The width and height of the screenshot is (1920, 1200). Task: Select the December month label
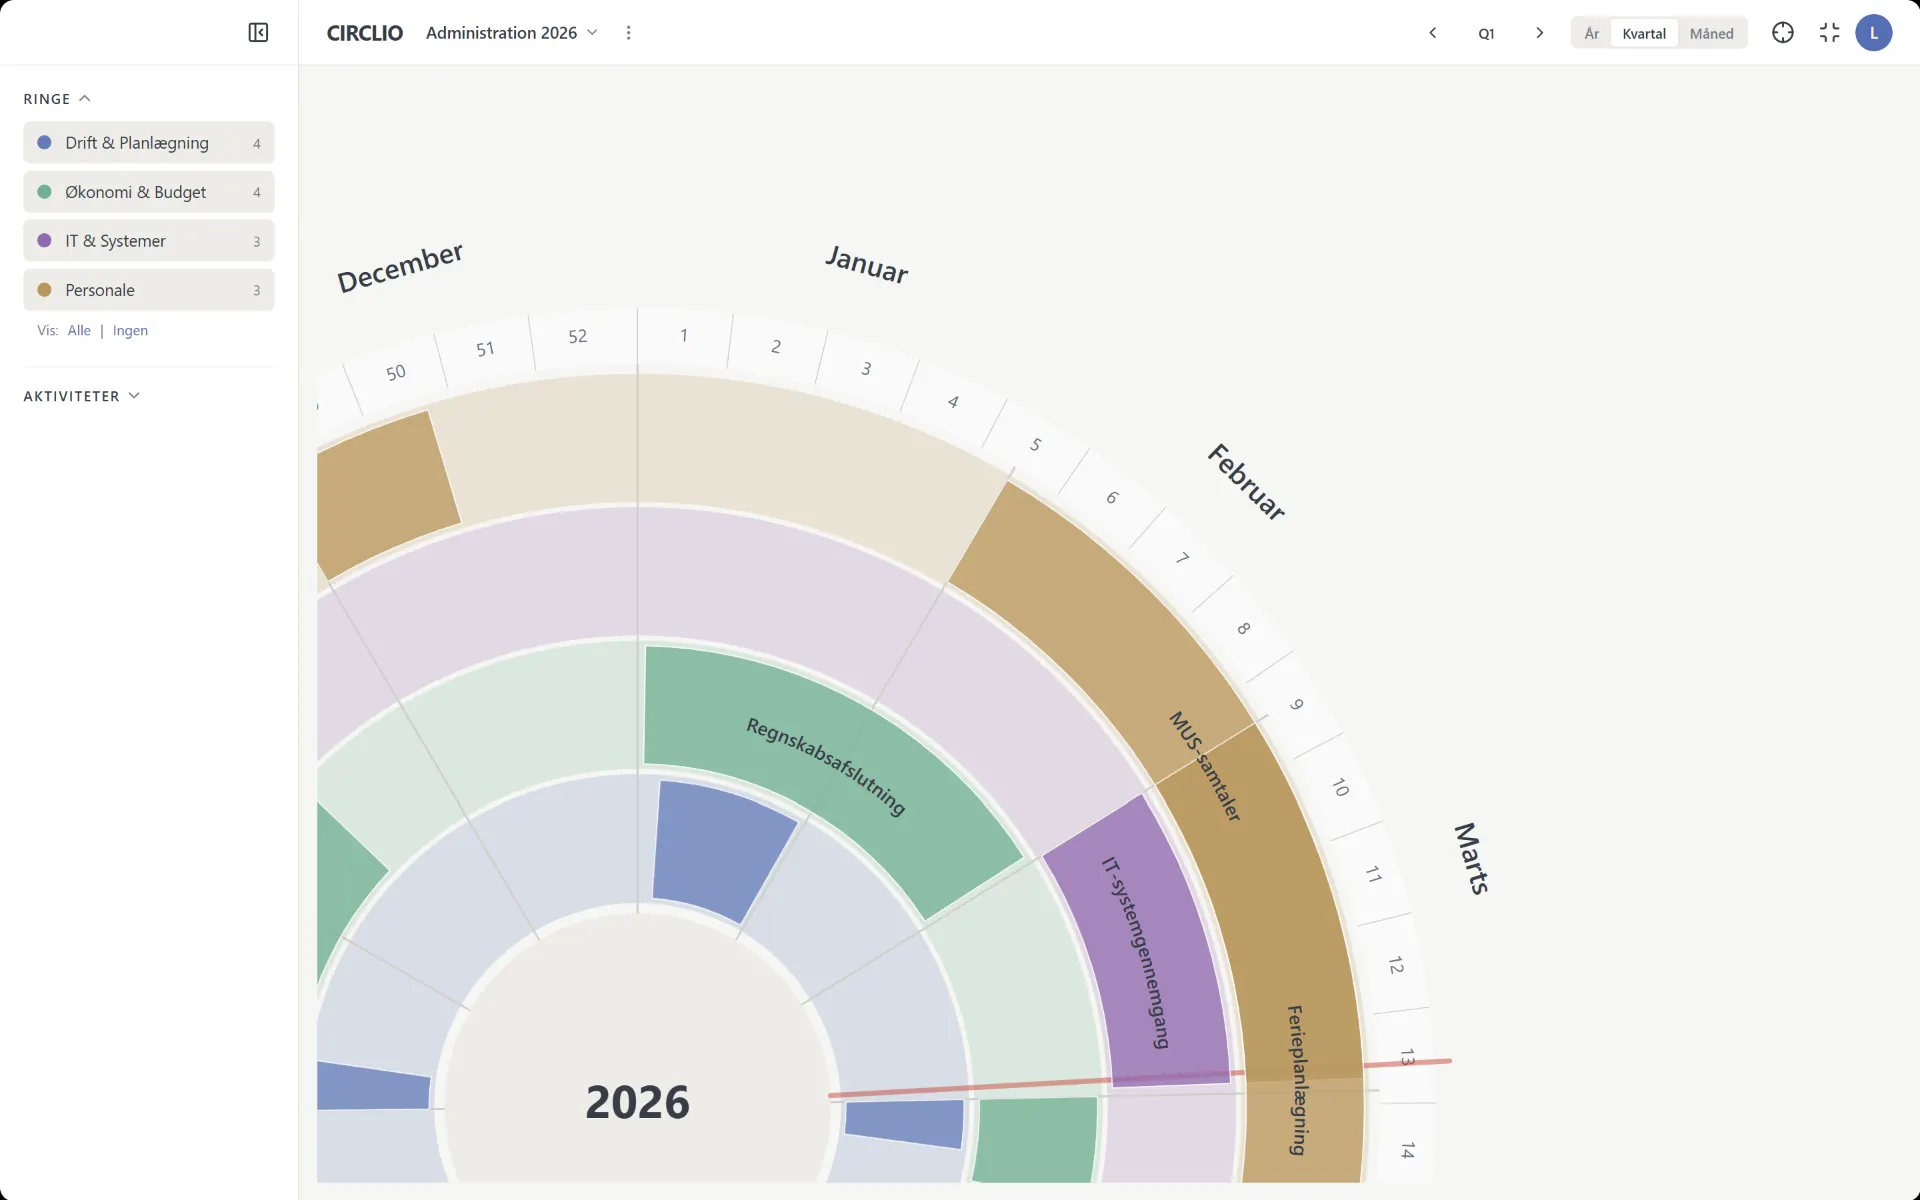click(400, 267)
